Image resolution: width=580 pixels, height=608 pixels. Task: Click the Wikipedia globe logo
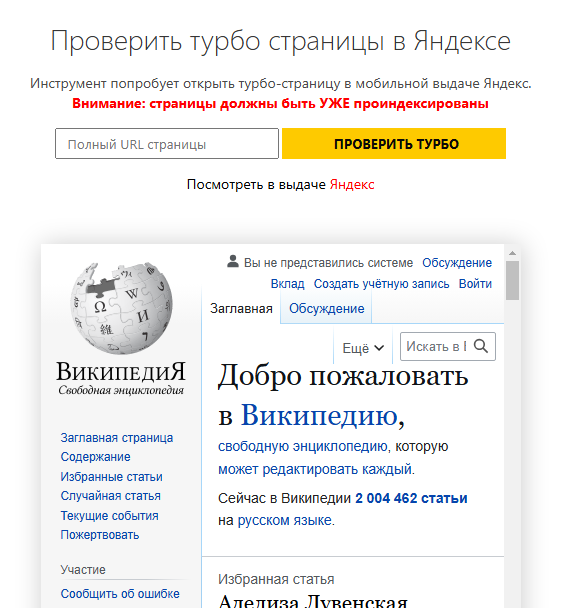(121, 308)
